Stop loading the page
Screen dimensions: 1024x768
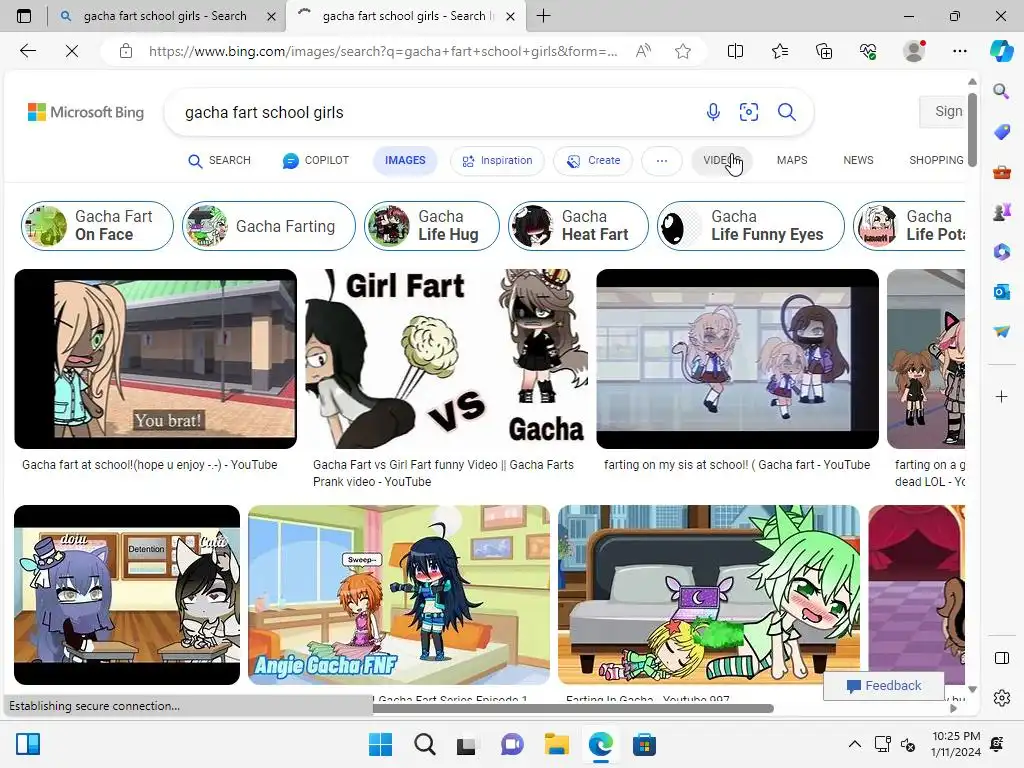[72, 51]
